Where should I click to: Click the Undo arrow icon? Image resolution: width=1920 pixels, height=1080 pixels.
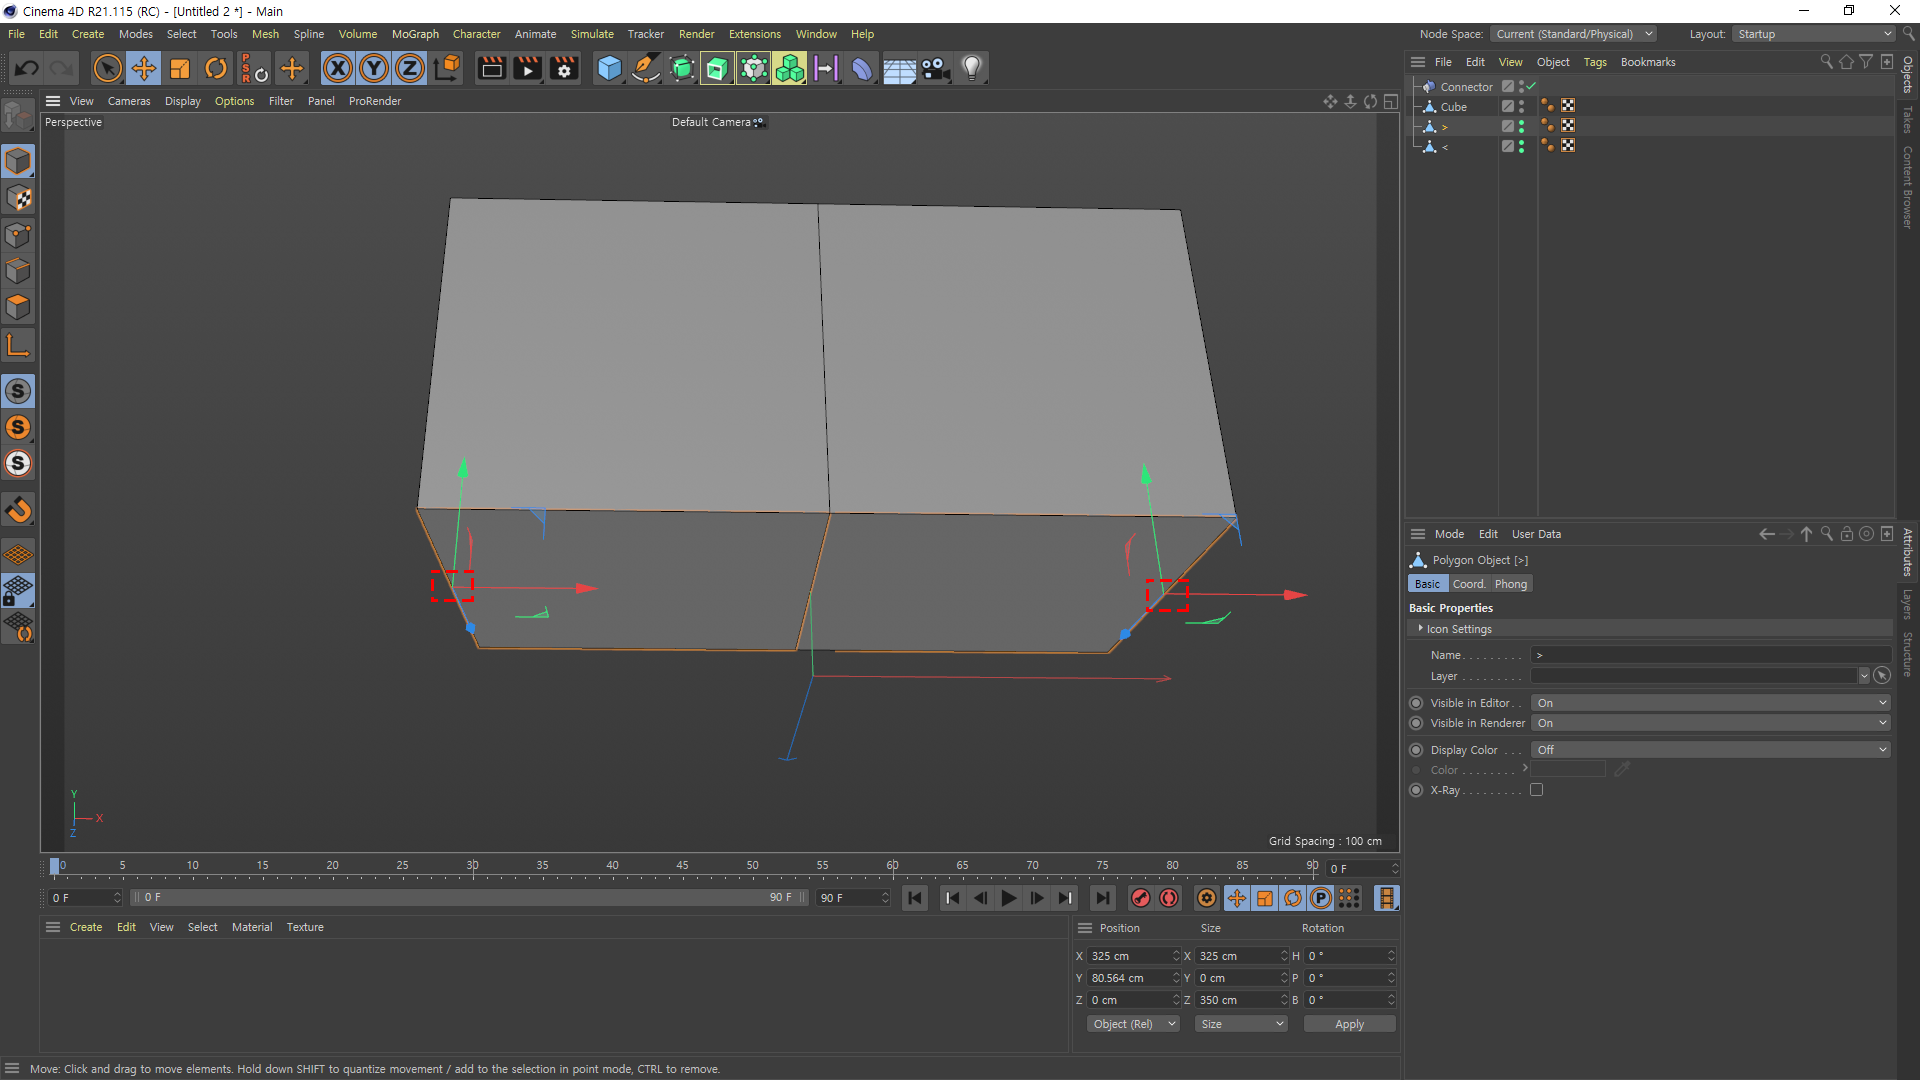[27, 68]
